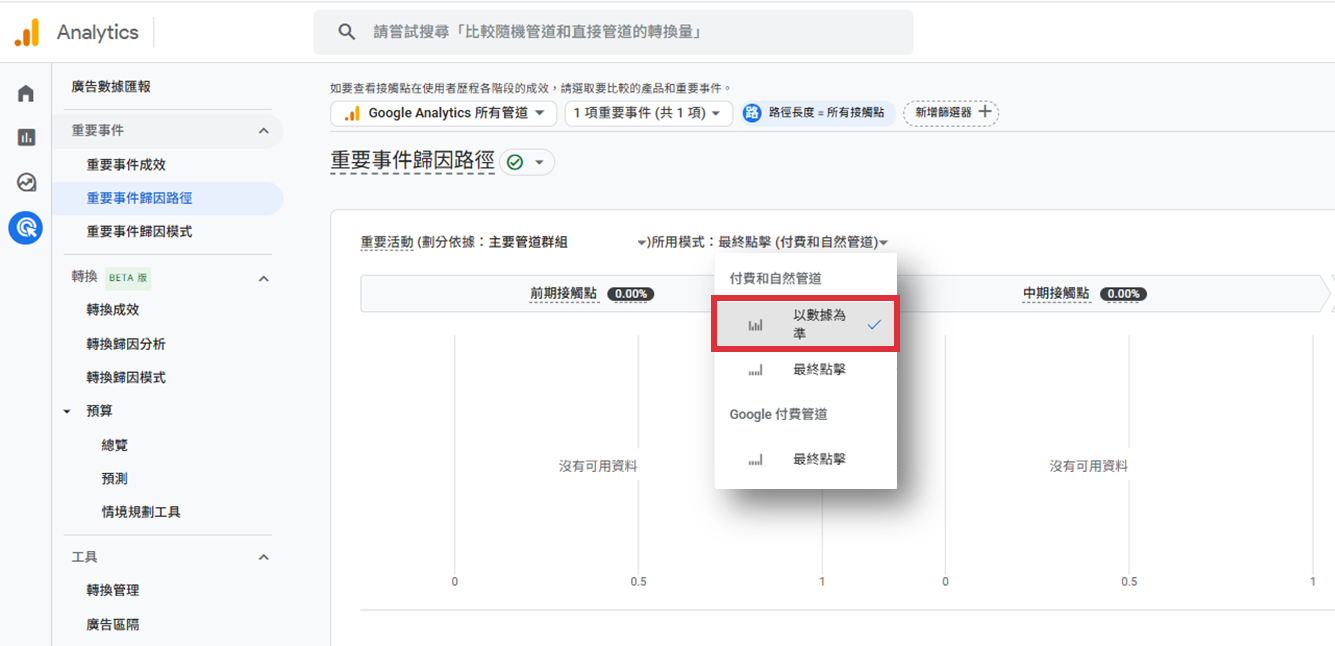Image resolution: width=1335 pixels, height=646 pixels.
Task: Choose 最終點擊 under Google 付費管道
Action: coord(818,460)
